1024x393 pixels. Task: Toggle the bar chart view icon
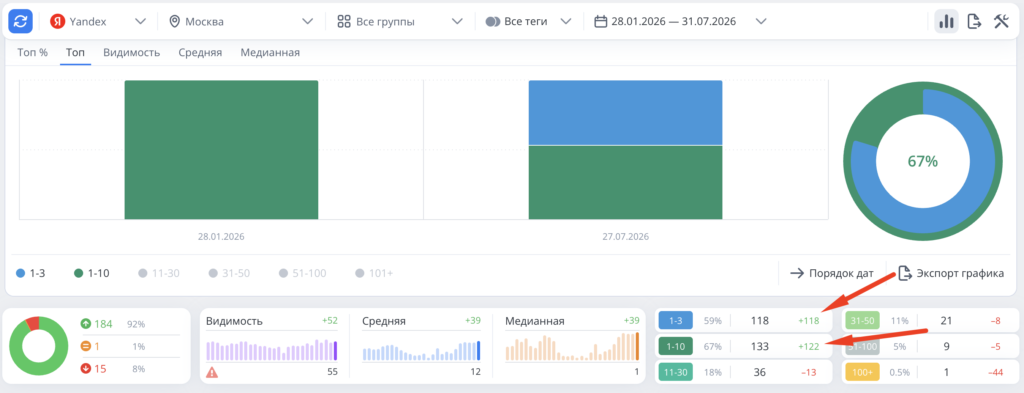pyautogui.click(x=946, y=22)
